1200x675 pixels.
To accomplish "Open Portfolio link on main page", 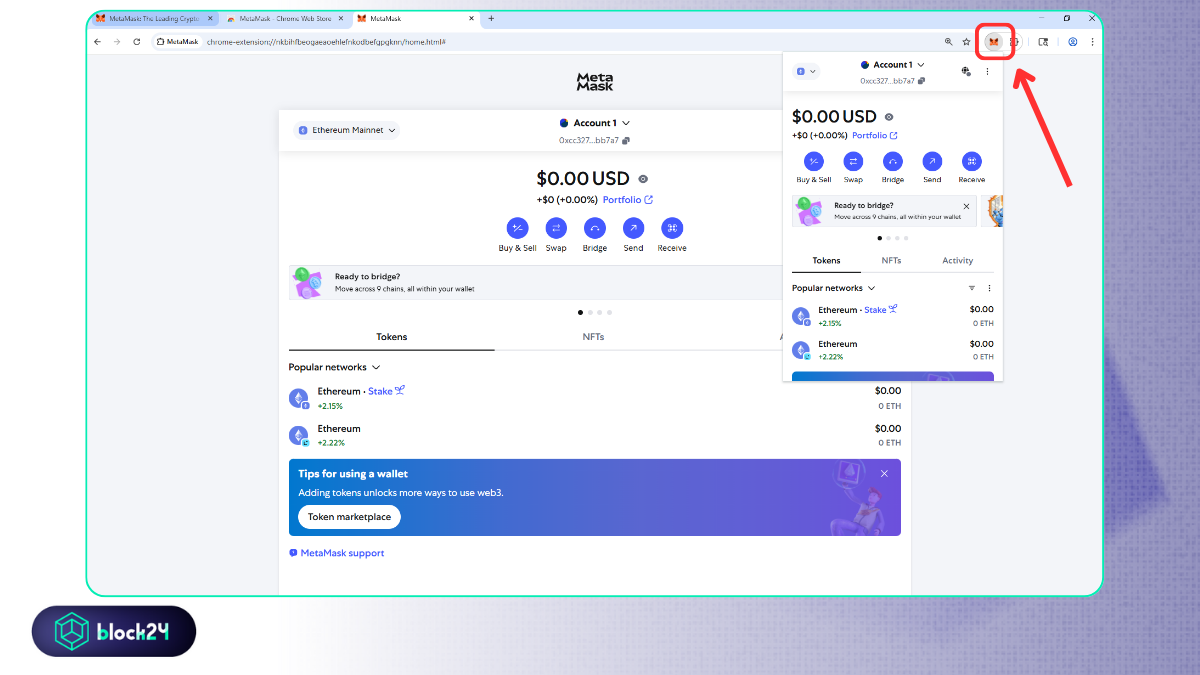I will (628, 200).
